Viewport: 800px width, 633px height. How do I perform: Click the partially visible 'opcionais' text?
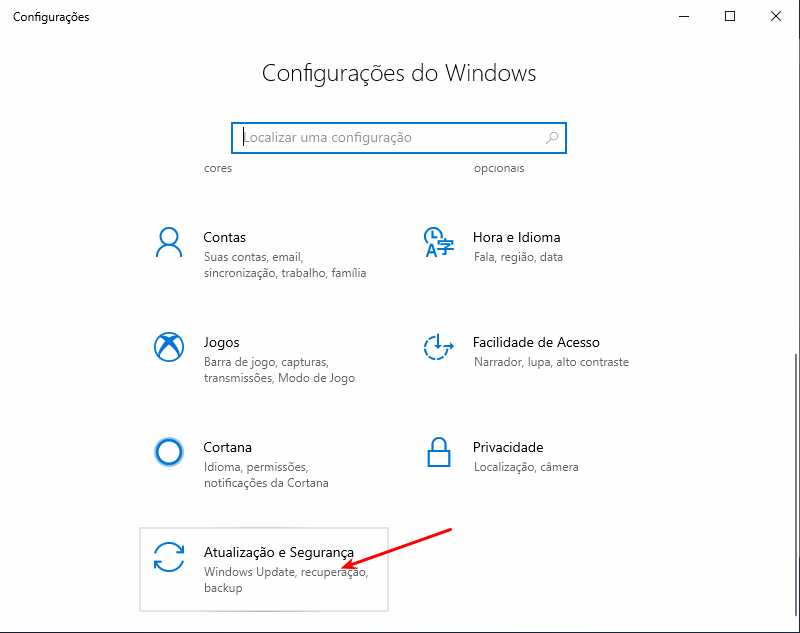point(499,168)
